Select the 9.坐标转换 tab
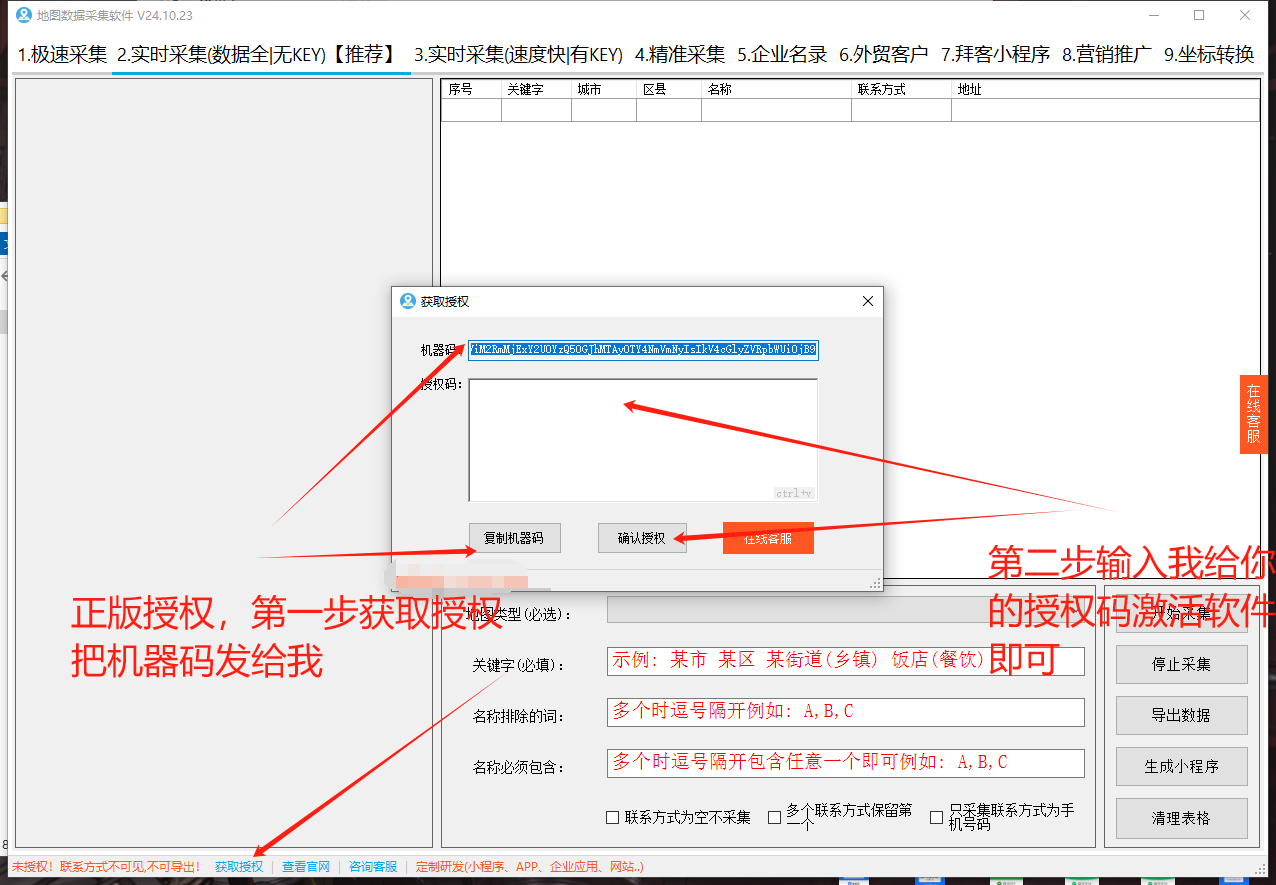This screenshot has width=1276, height=885. point(1208,55)
